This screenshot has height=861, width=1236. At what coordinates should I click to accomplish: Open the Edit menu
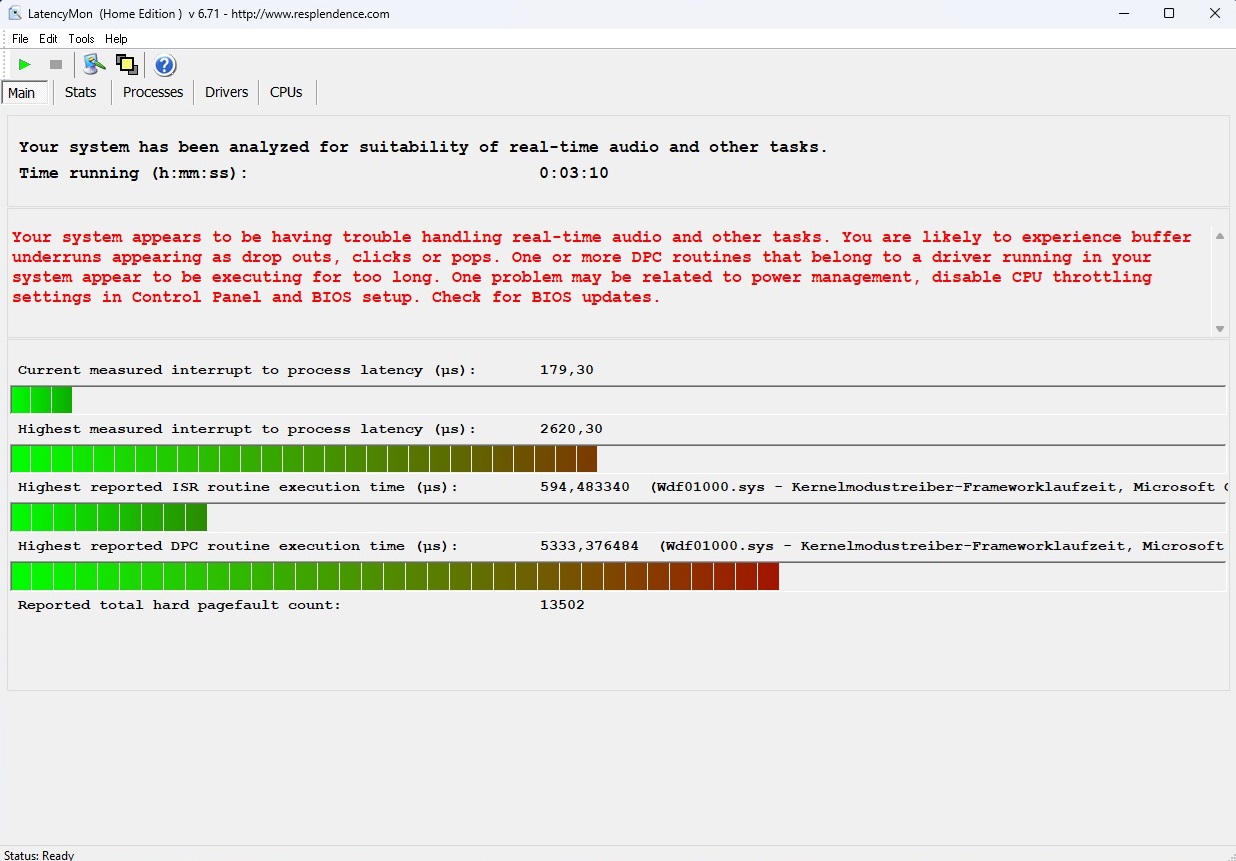48,39
